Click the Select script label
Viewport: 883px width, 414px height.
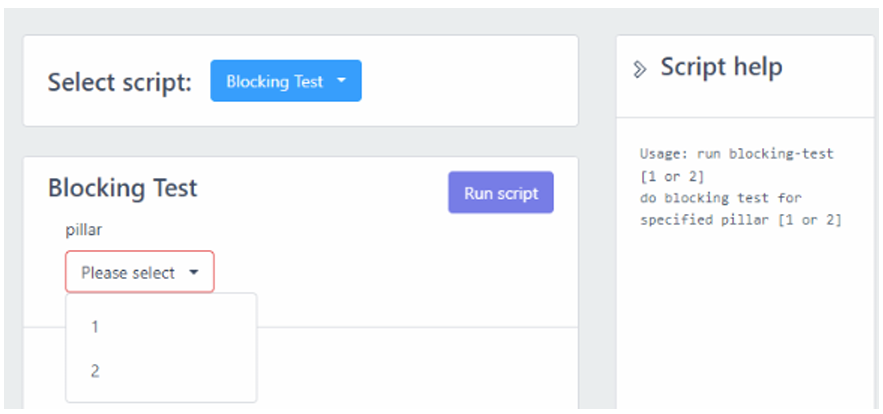(119, 82)
